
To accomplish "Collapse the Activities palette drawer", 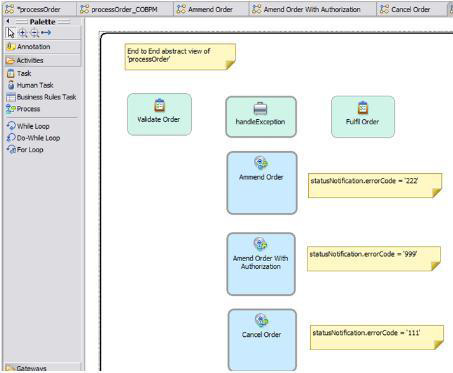I will coord(42,60).
